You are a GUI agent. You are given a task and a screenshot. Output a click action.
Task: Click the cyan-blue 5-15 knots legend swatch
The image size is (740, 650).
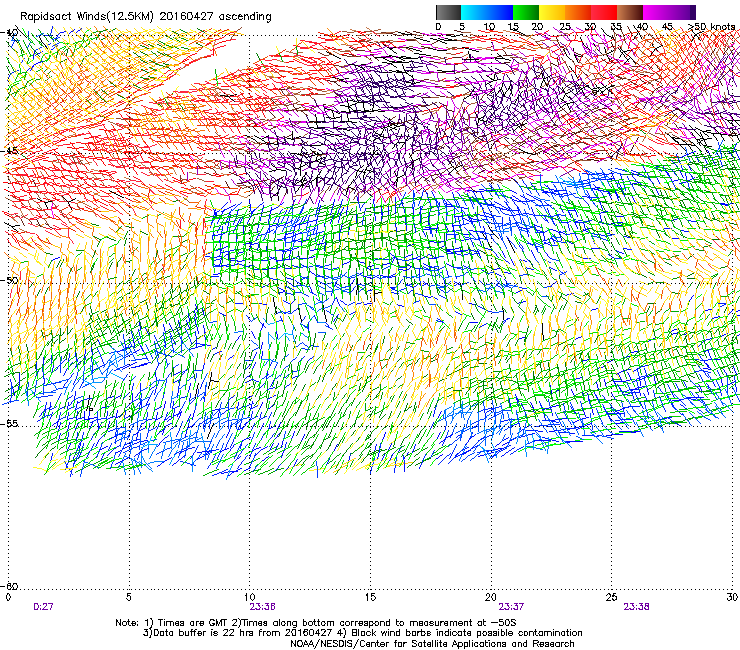pos(487,12)
